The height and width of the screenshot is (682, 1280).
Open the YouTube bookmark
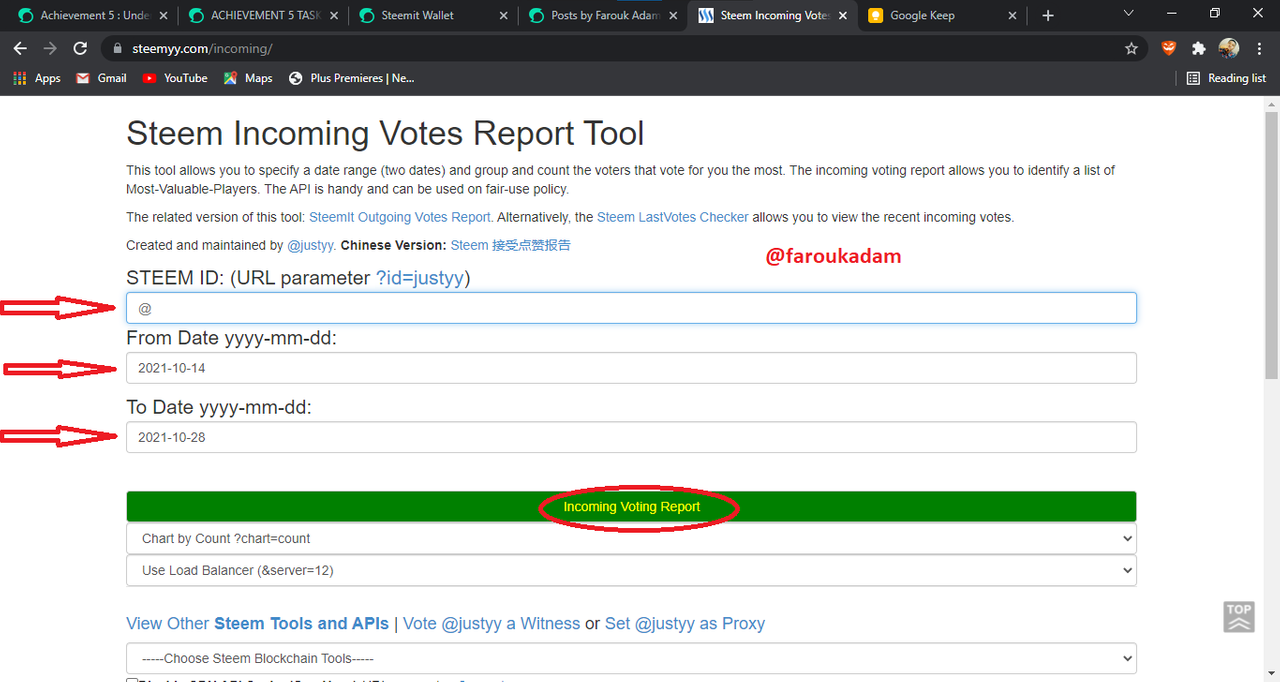click(175, 78)
